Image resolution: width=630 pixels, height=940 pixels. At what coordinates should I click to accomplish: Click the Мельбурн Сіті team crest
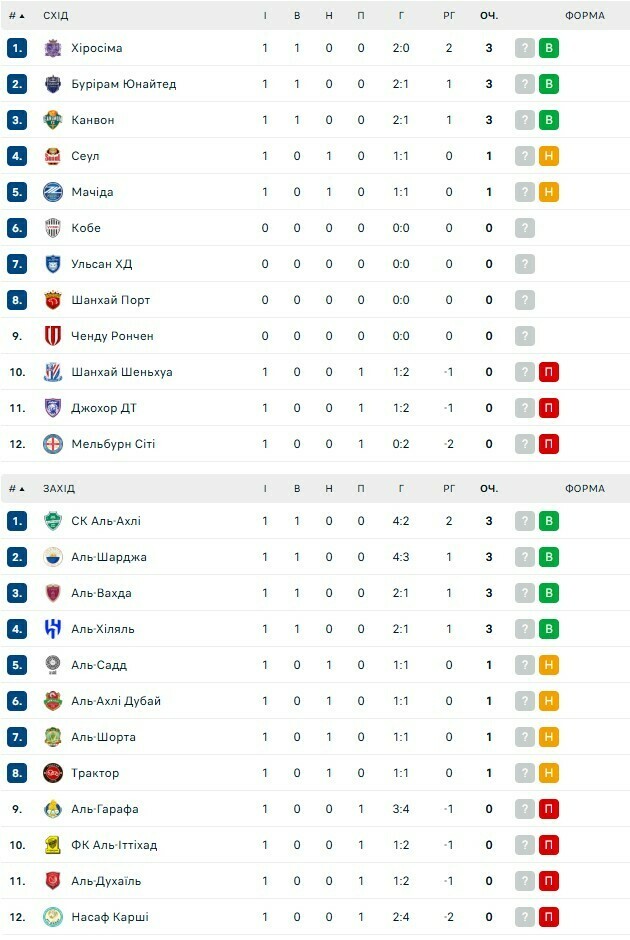pyautogui.click(x=53, y=444)
